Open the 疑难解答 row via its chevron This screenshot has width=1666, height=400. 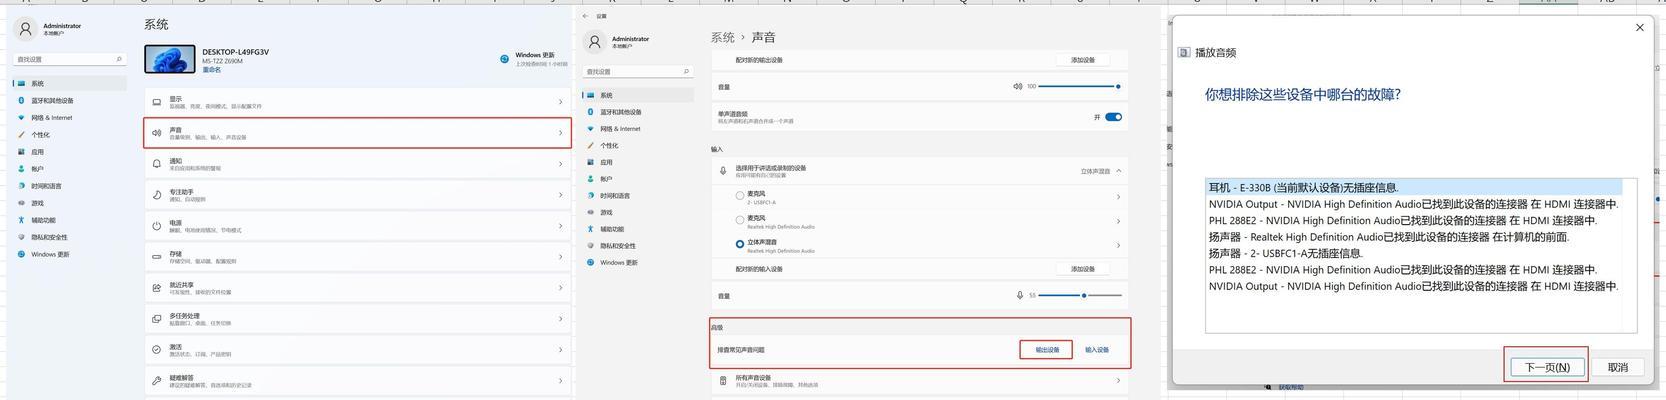[560, 381]
